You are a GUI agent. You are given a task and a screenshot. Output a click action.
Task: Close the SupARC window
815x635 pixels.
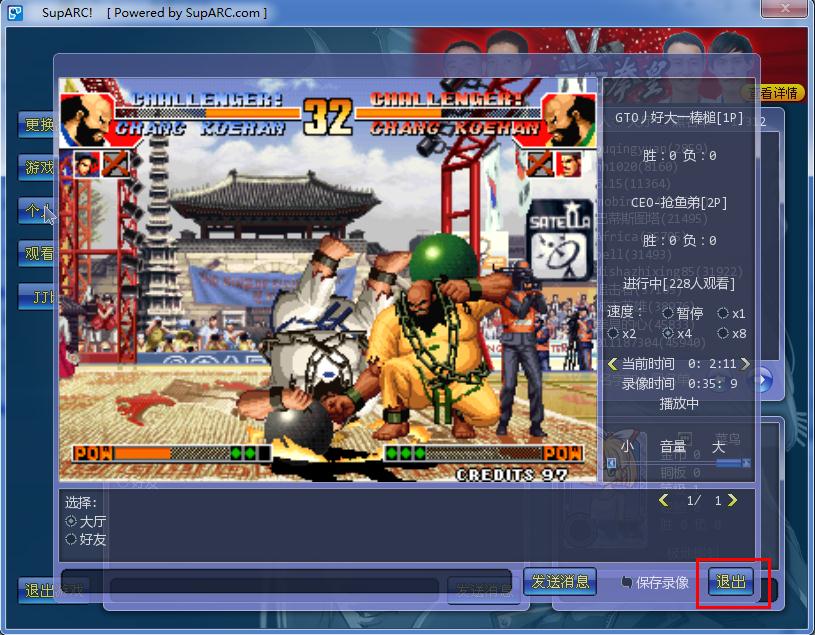[x=785, y=7]
